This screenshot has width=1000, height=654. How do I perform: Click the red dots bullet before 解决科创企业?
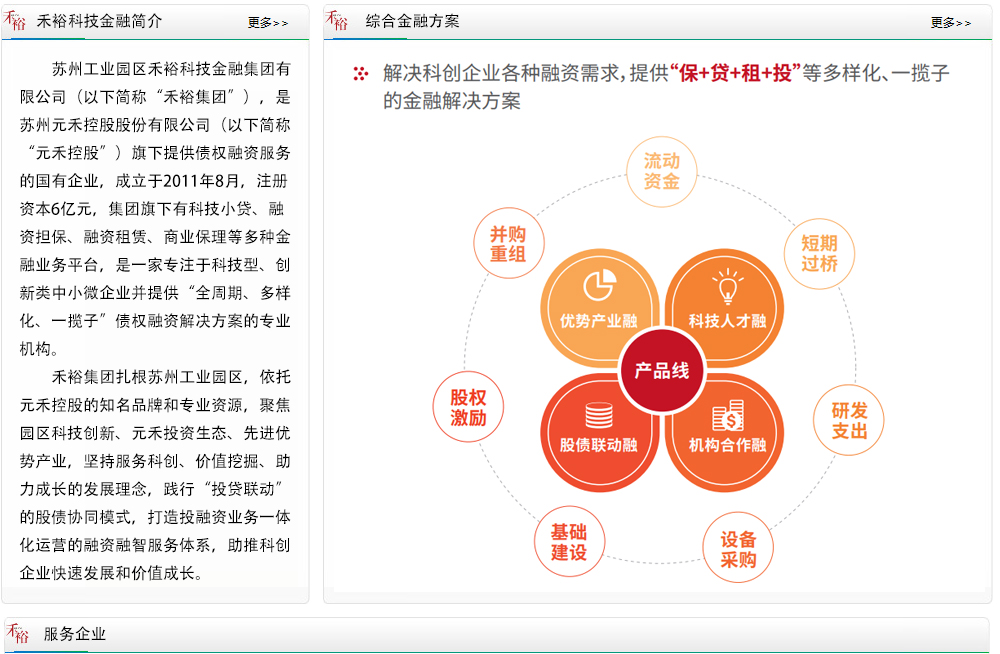click(361, 73)
